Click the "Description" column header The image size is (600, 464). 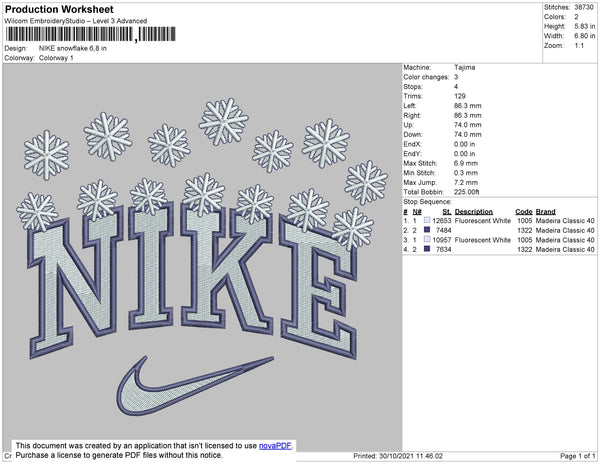[x=473, y=212]
